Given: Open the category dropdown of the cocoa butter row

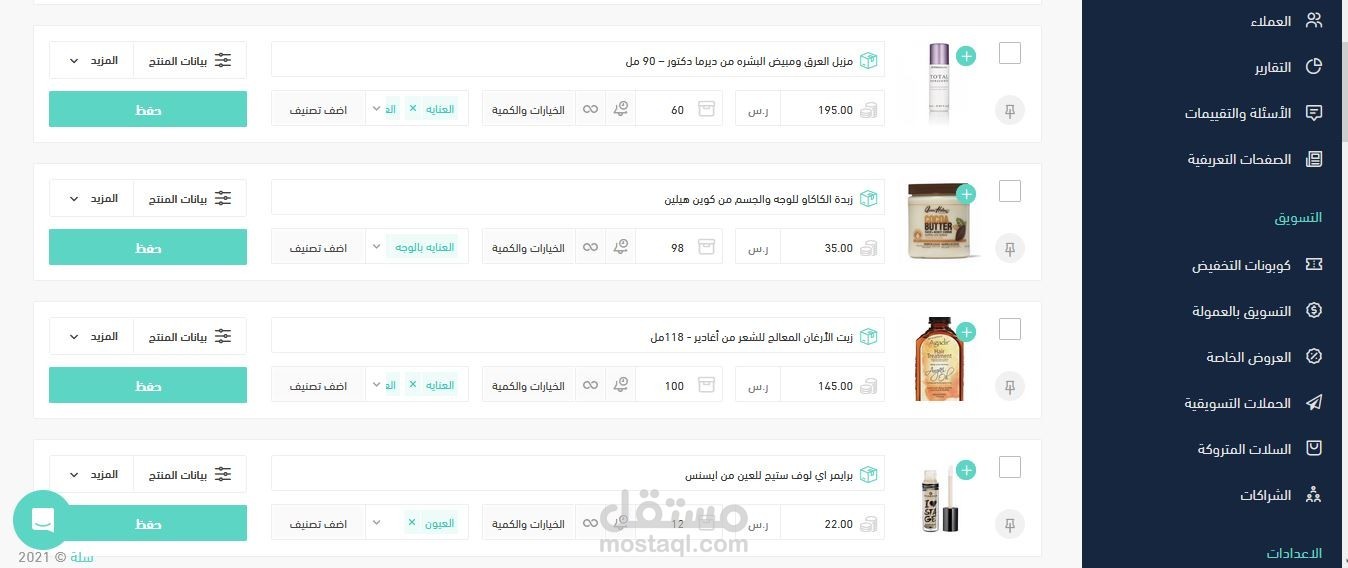Looking at the screenshot, I should [376, 247].
